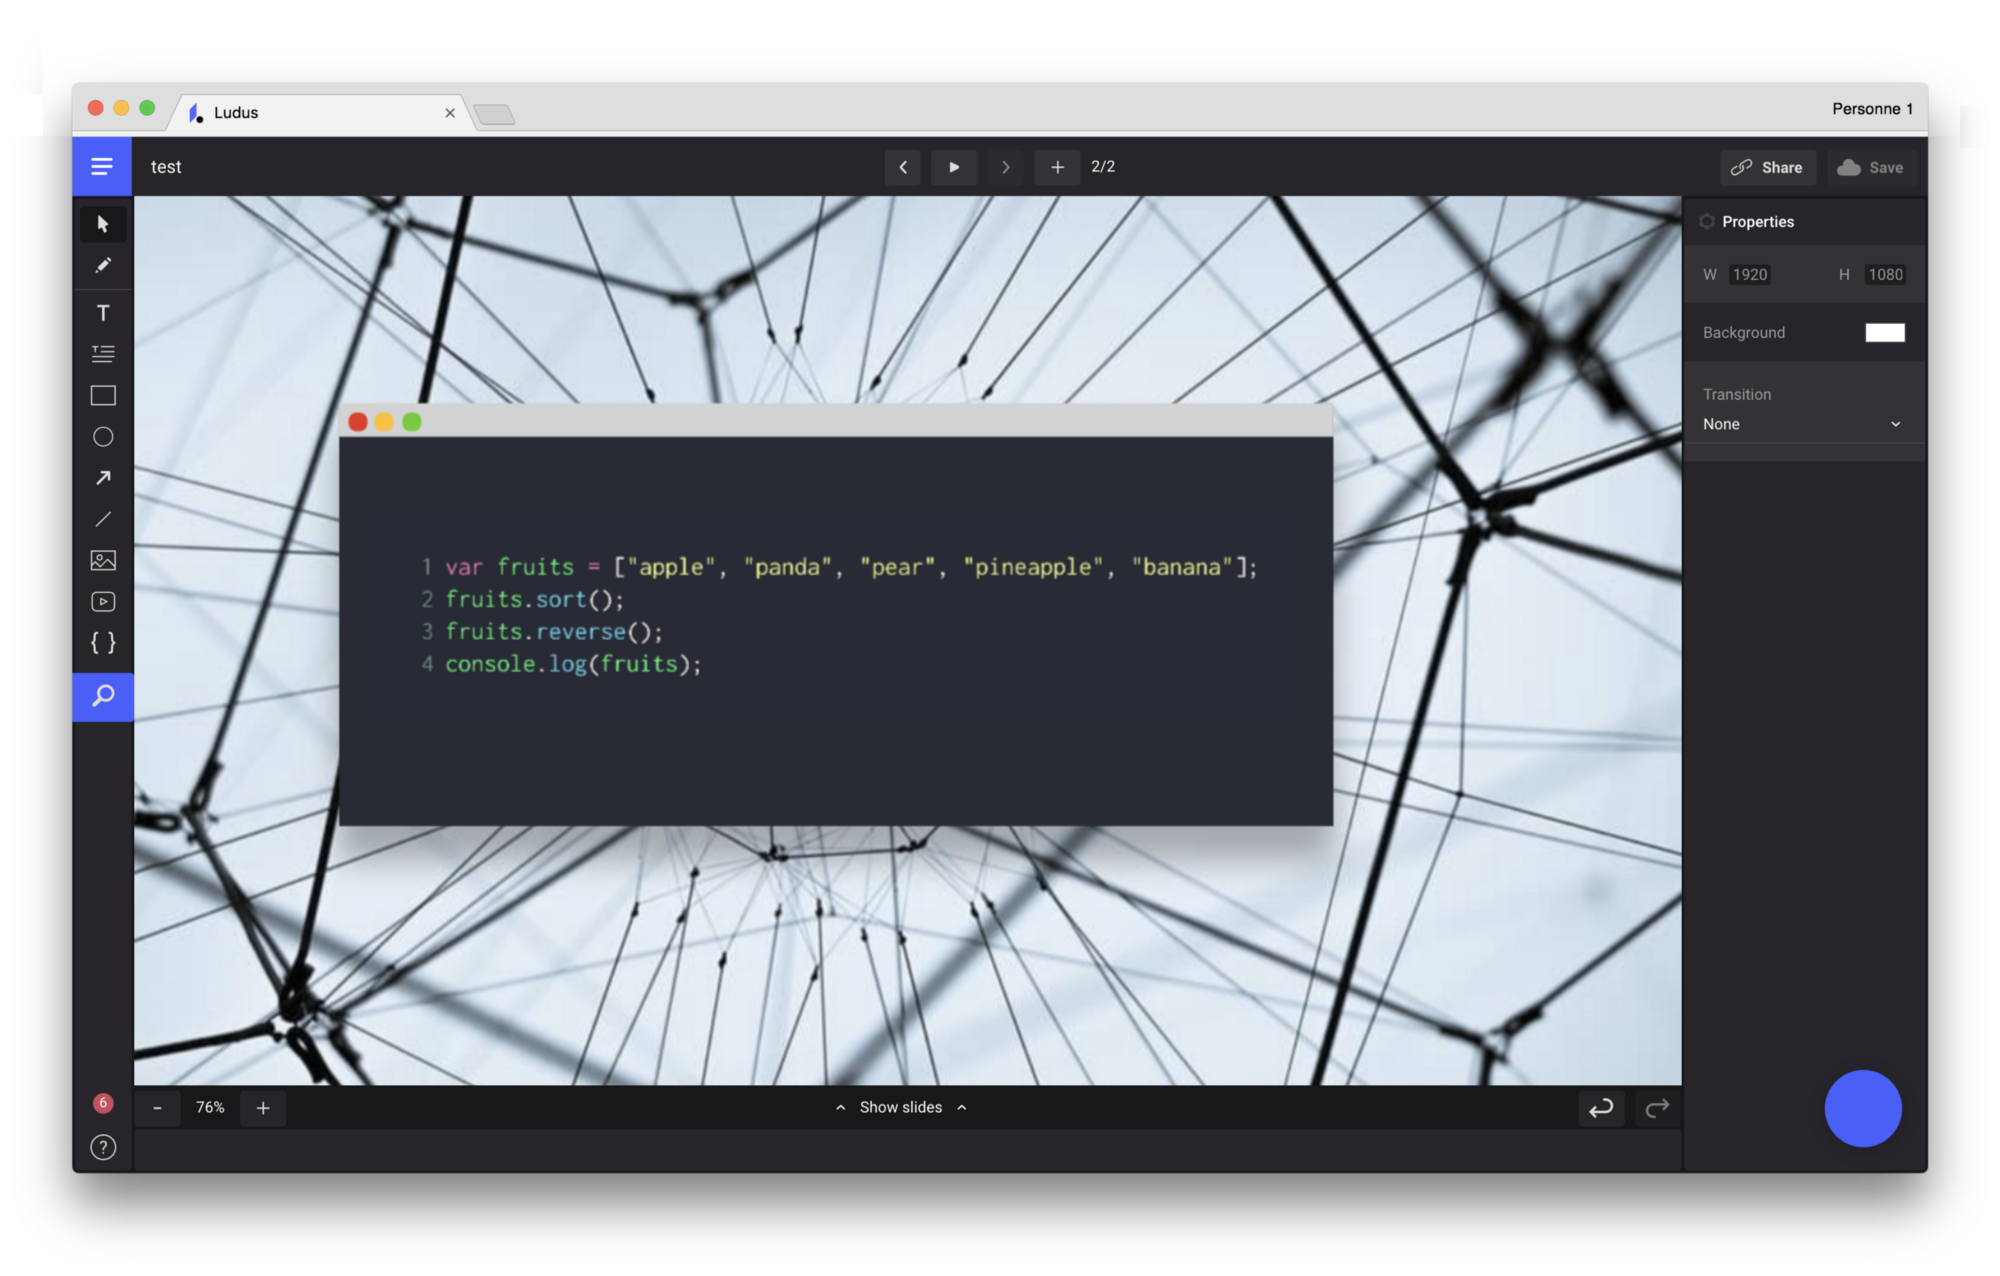Viewport: 2000px width, 1276px height.
Task: Select the Text tool
Action: [x=103, y=312]
